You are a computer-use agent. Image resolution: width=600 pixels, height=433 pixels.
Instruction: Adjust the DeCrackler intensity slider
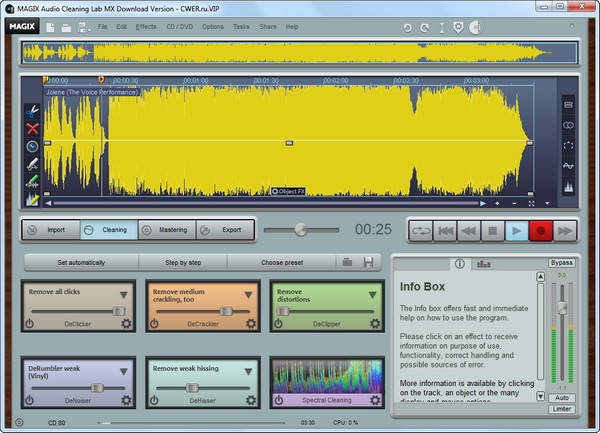[x=226, y=310]
